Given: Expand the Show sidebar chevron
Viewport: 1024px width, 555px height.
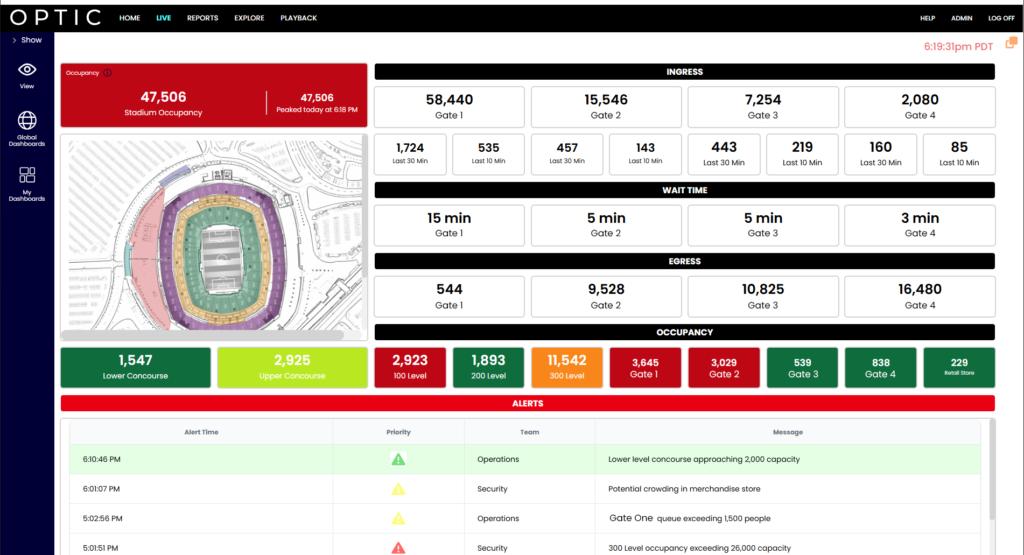Looking at the screenshot, I should pyautogui.click(x=14, y=40).
